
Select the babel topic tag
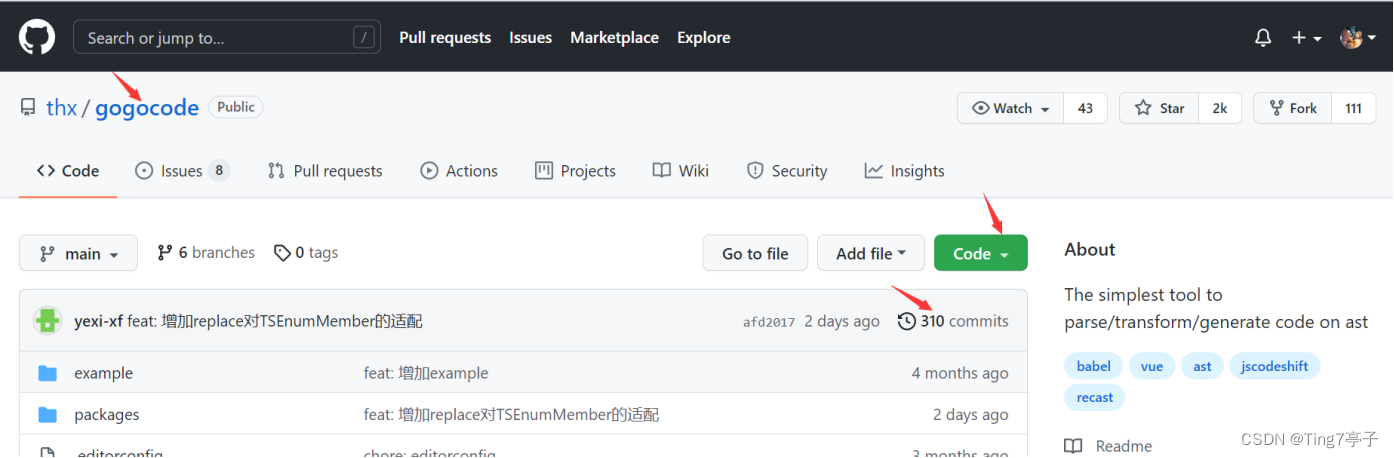tap(1093, 366)
